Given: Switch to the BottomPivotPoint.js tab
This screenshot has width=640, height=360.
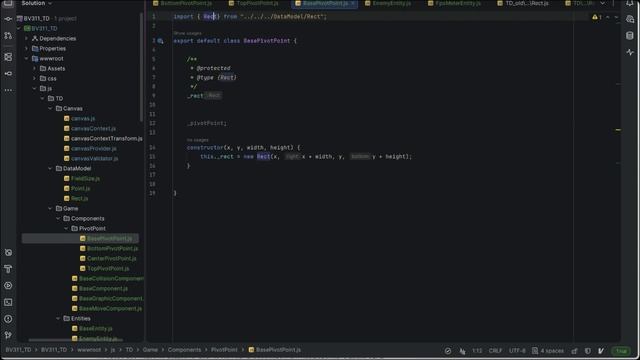Looking at the screenshot, I should tap(182, 3).
